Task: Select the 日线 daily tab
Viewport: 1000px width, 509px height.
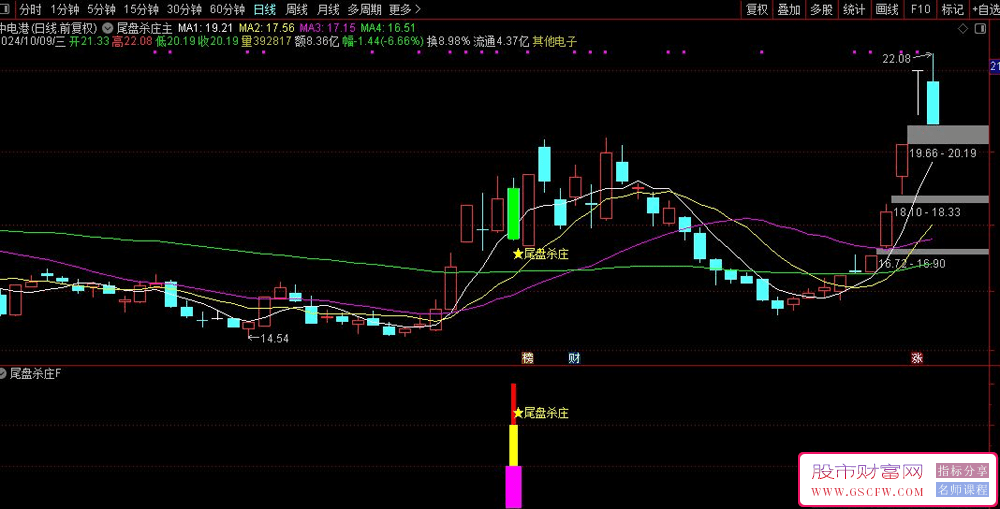Action: (265, 9)
